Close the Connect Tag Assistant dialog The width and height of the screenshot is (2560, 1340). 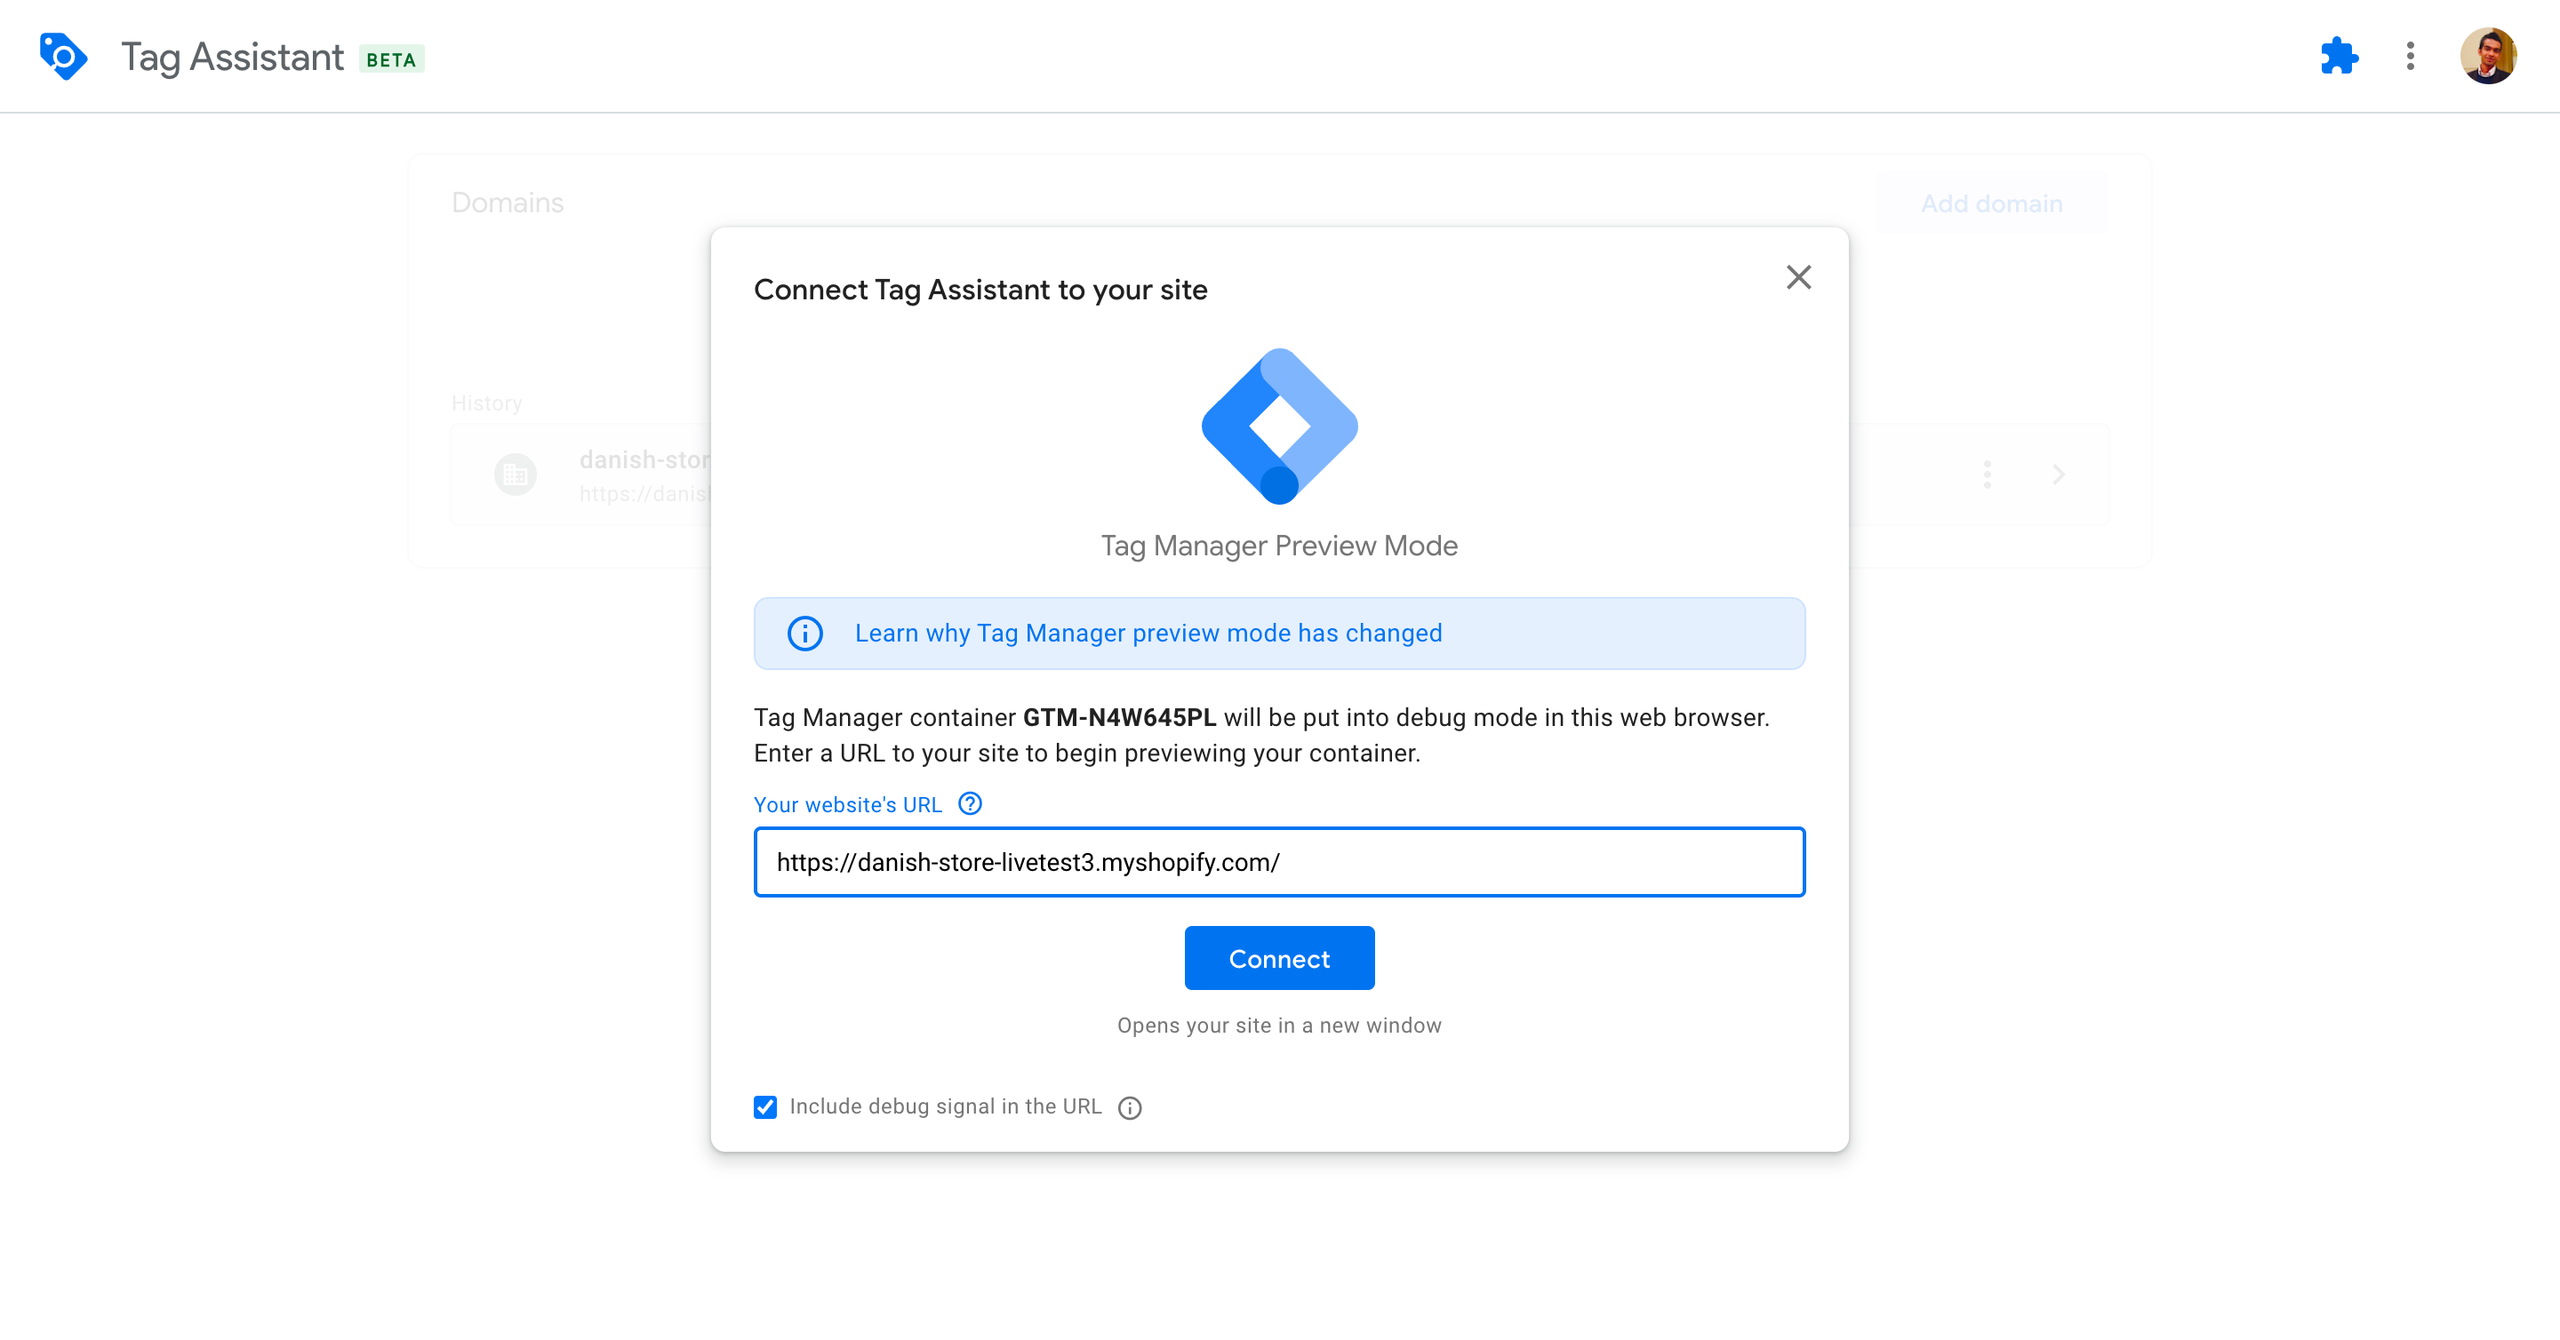[1798, 277]
